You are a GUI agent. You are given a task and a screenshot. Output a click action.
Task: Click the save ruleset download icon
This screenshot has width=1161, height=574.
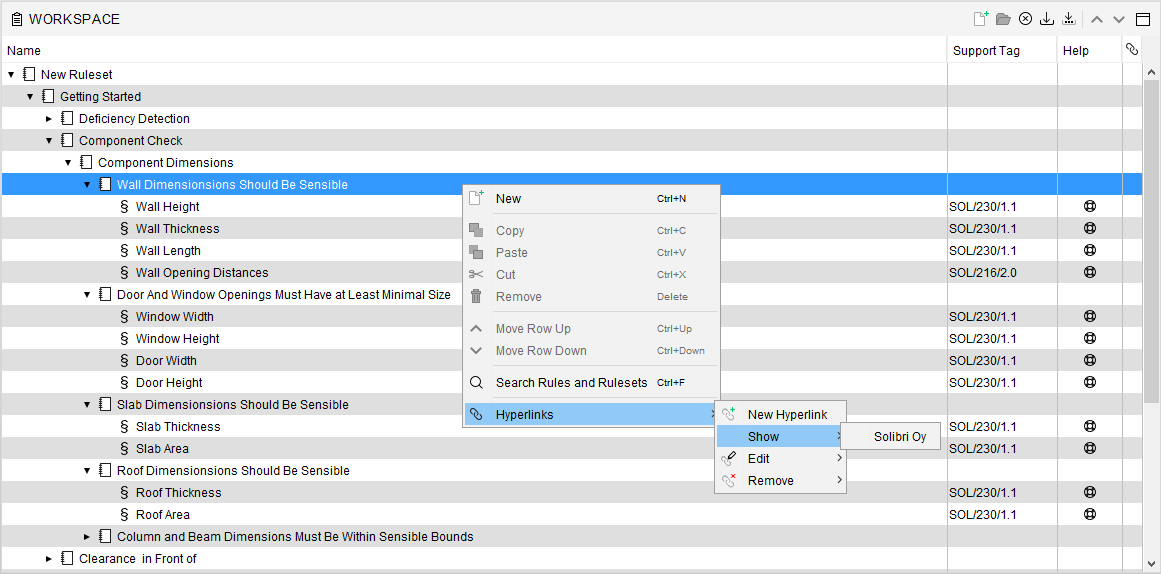click(x=1047, y=19)
